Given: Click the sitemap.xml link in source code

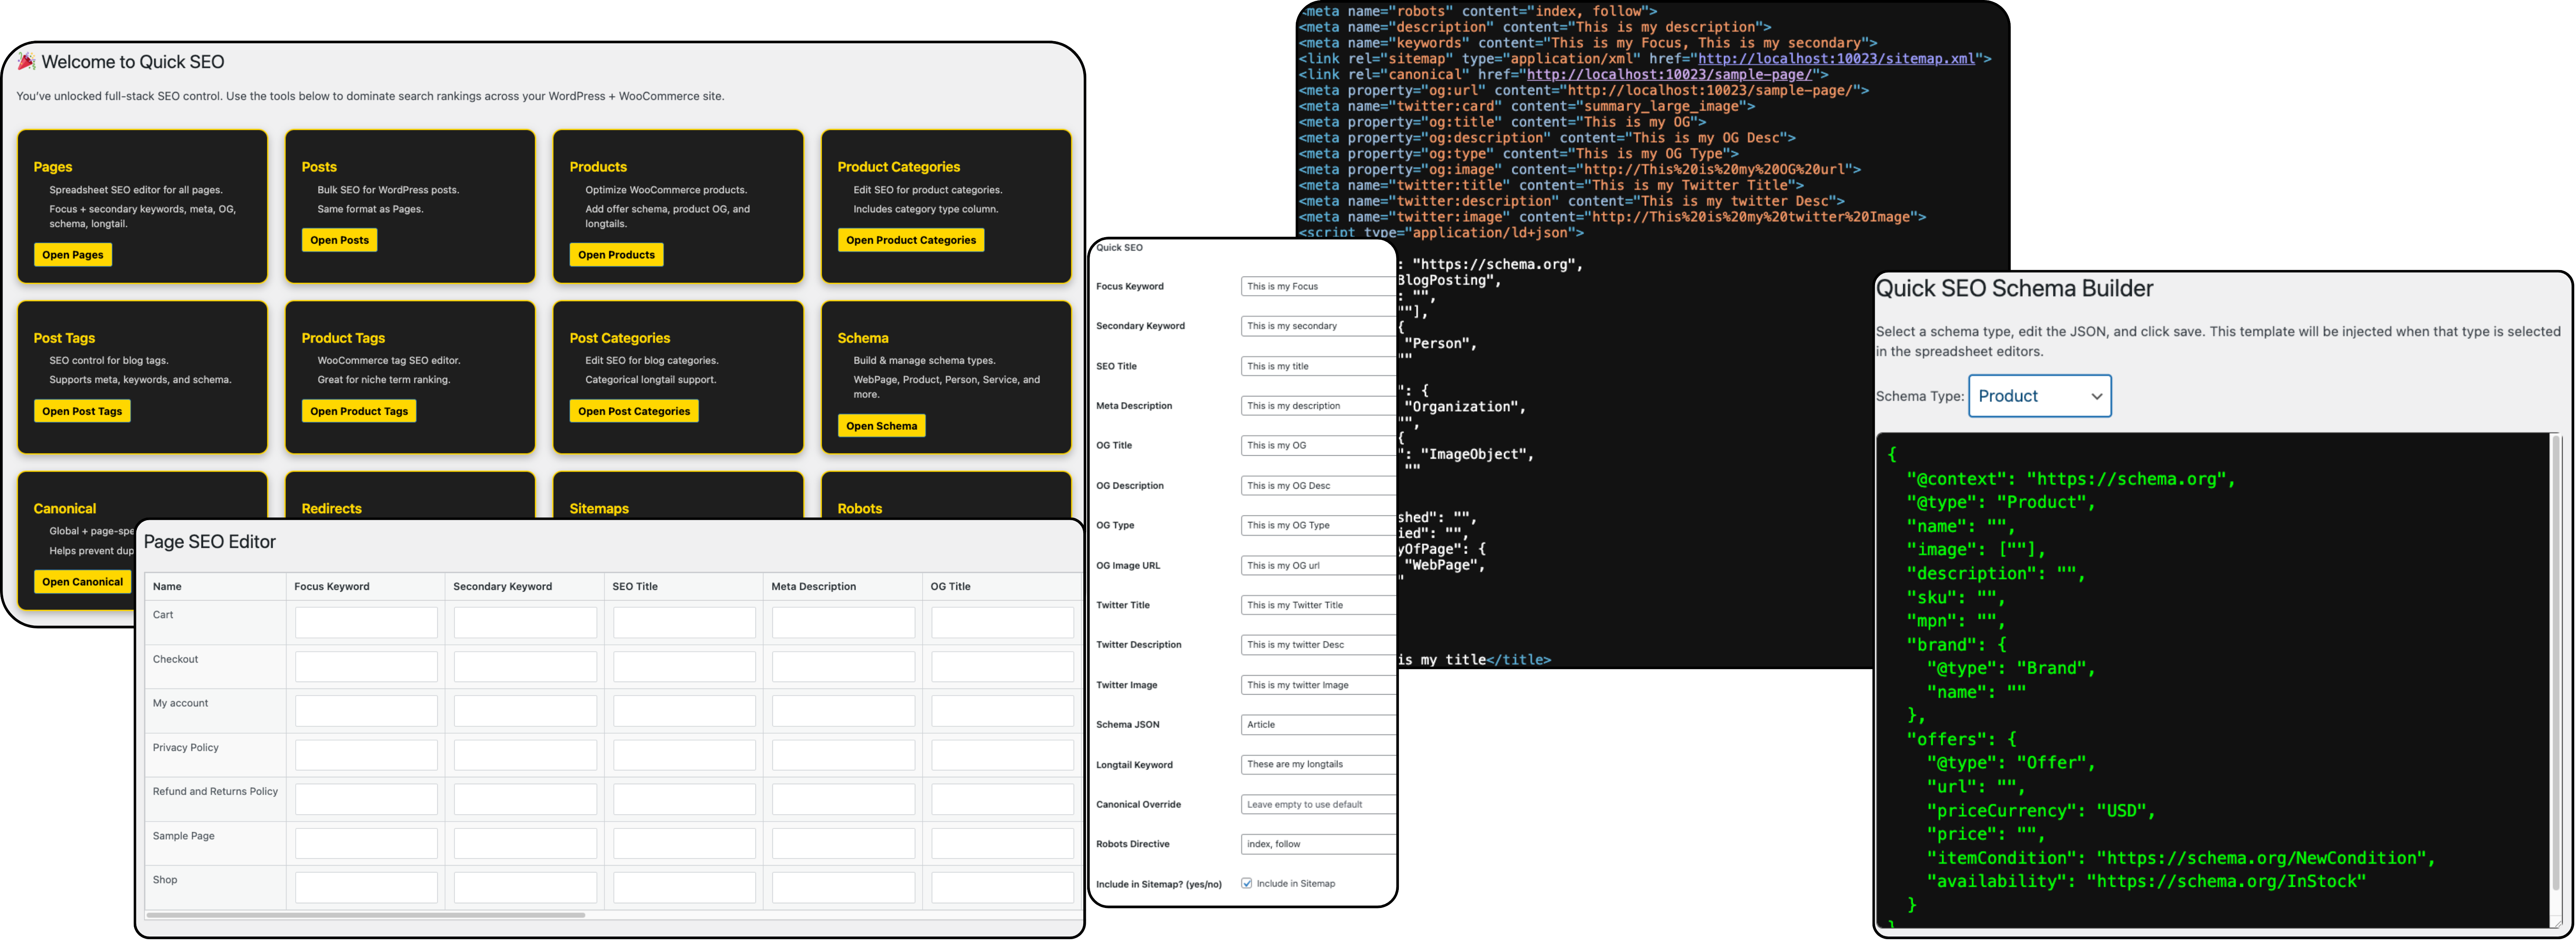Looking at the screenshot, I should tap(1836, 59).
